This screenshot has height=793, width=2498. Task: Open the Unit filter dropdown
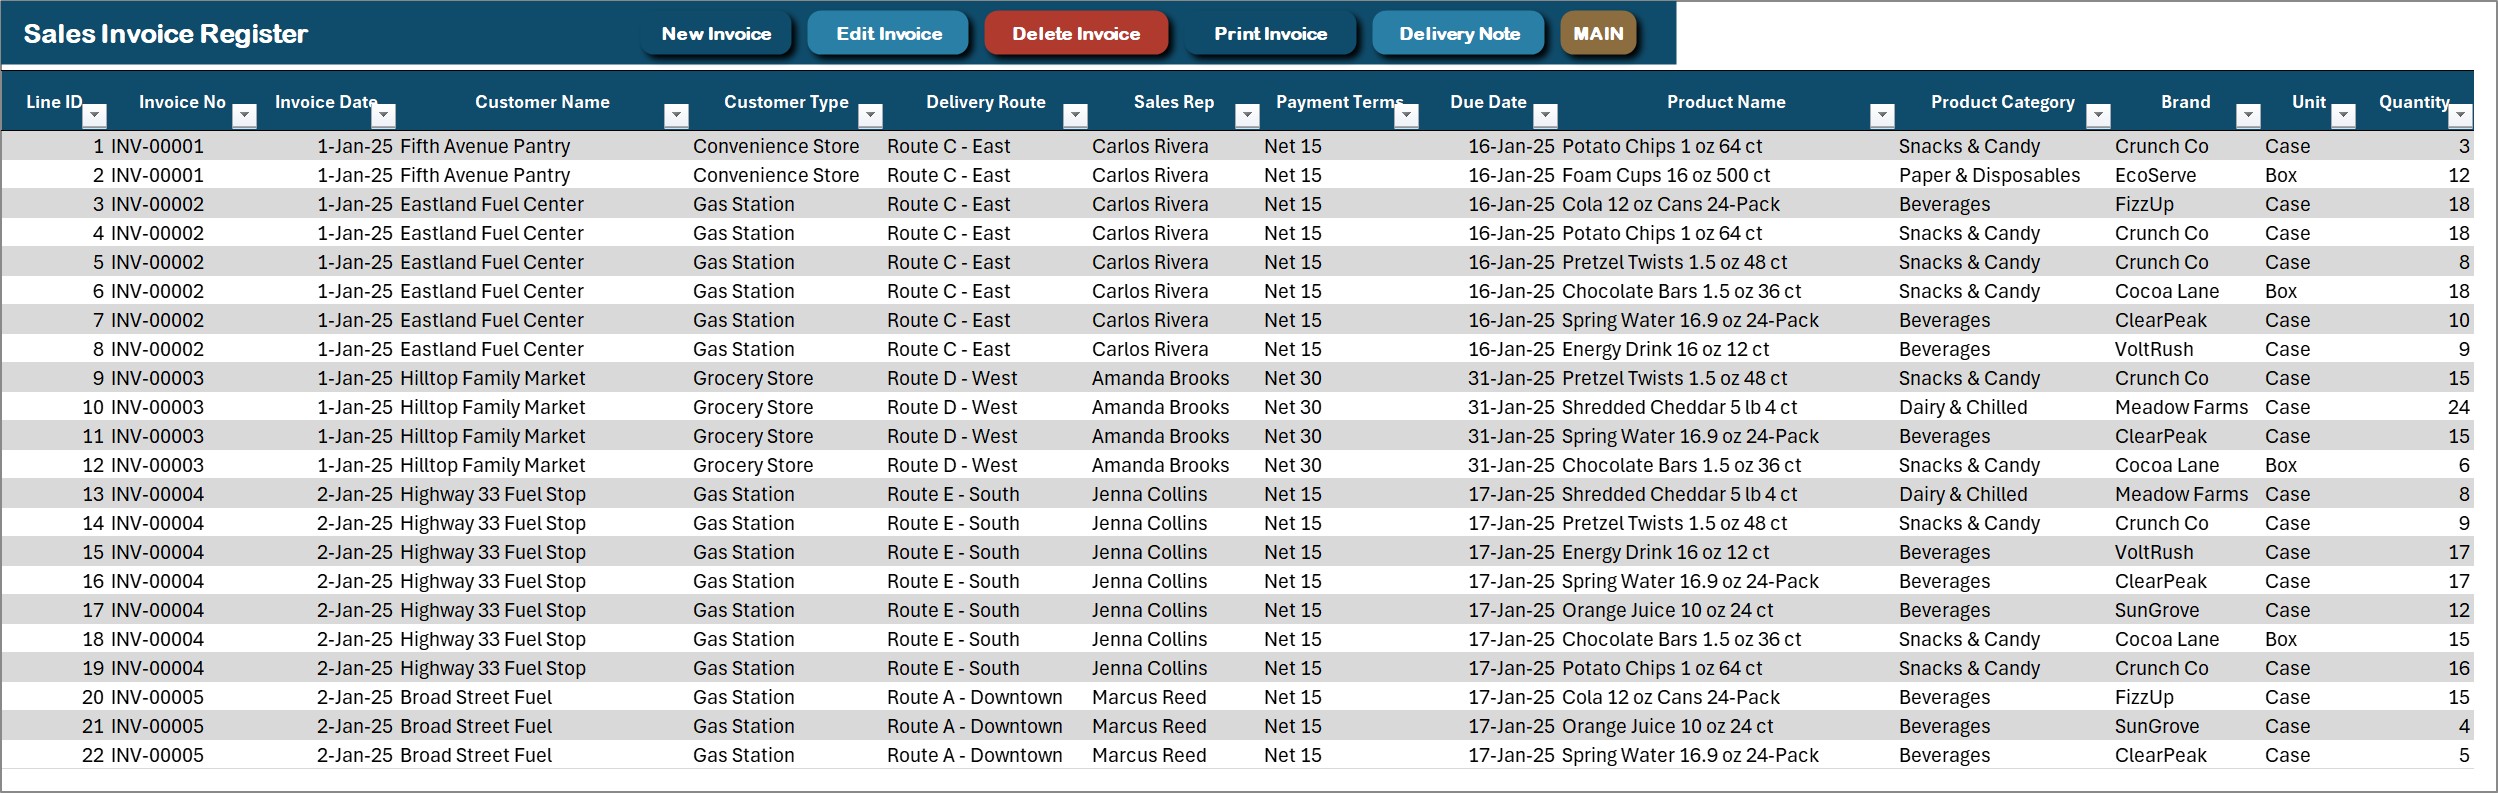(x=2343, y=116)
